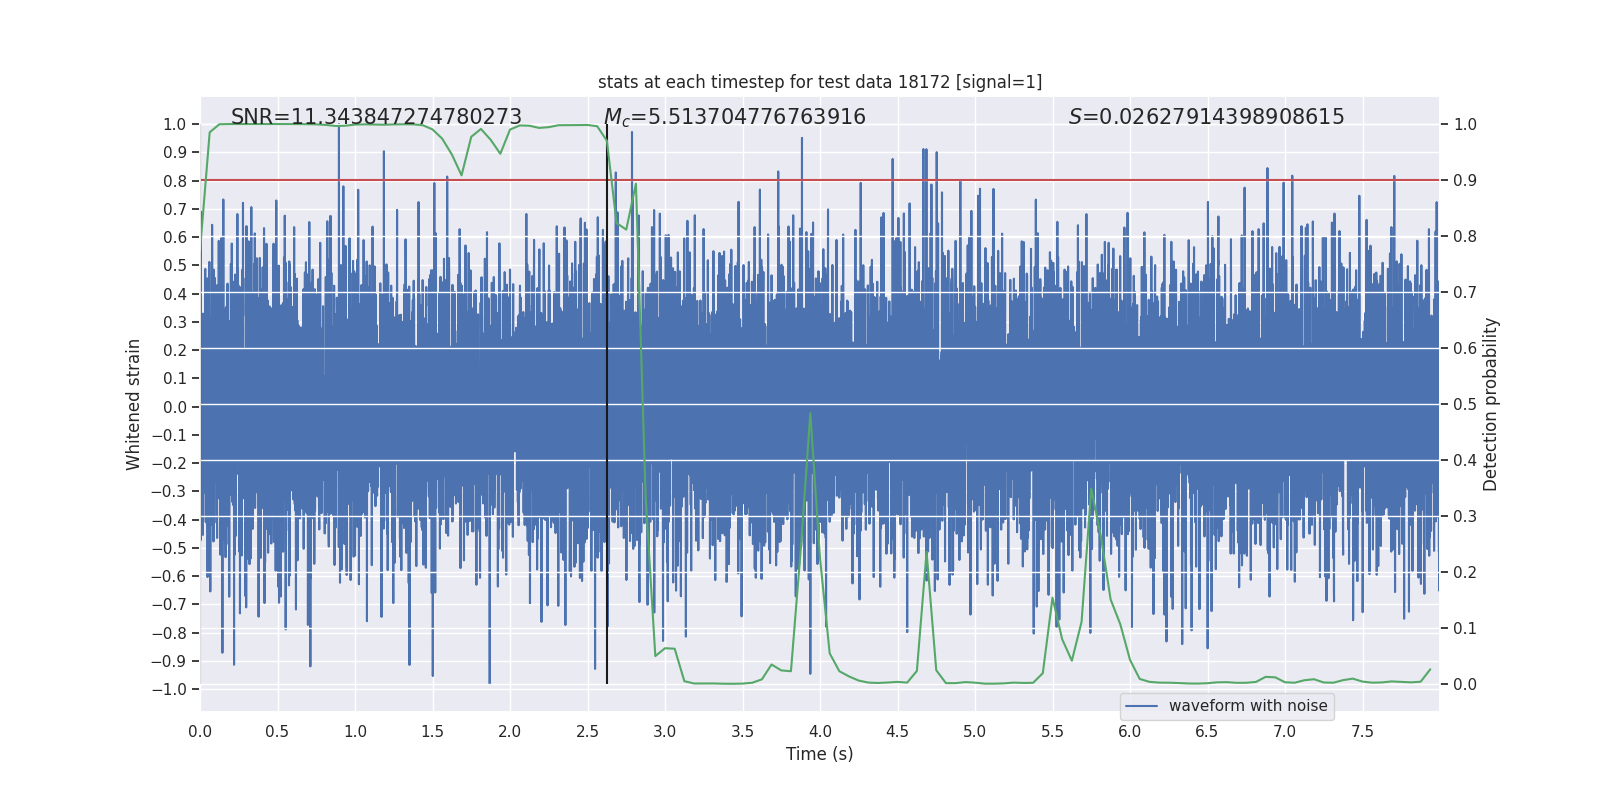Click the −0.9 tick on the Whitened strain axis
Screen dimensions: 1600x800
pyautogui.click(x=169, y=661)
